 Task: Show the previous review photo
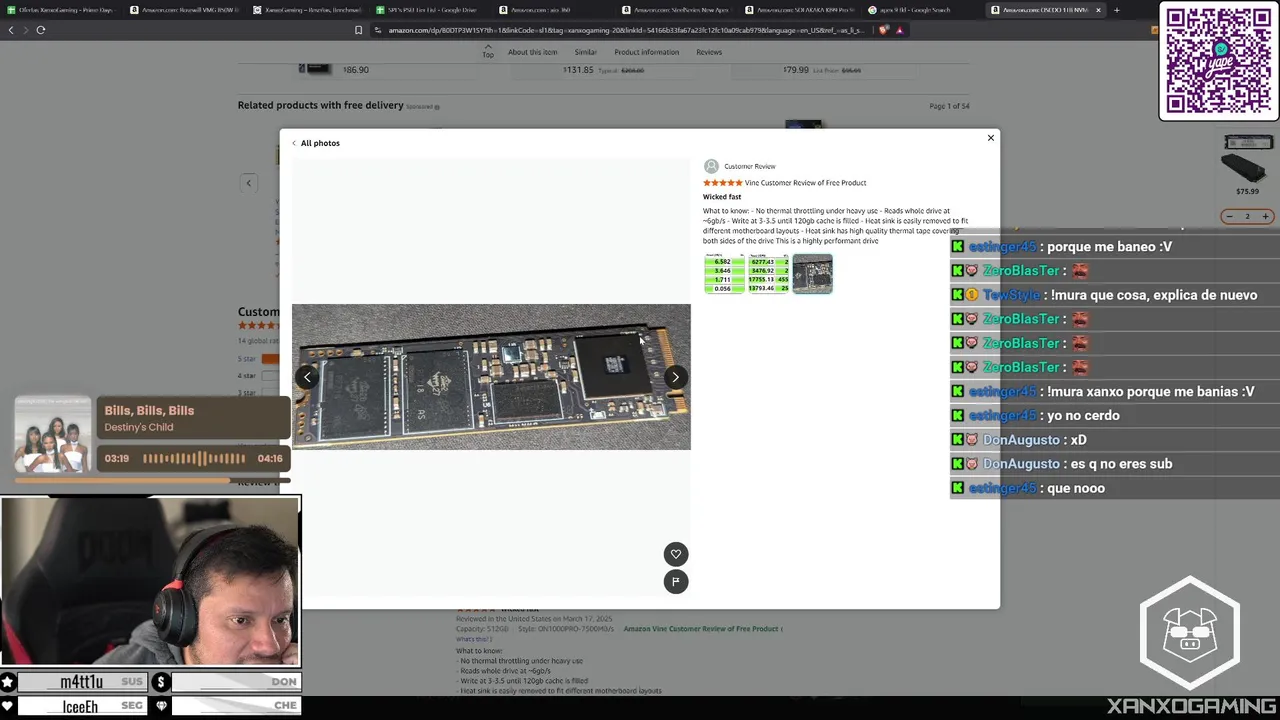(x=307, y=377)
